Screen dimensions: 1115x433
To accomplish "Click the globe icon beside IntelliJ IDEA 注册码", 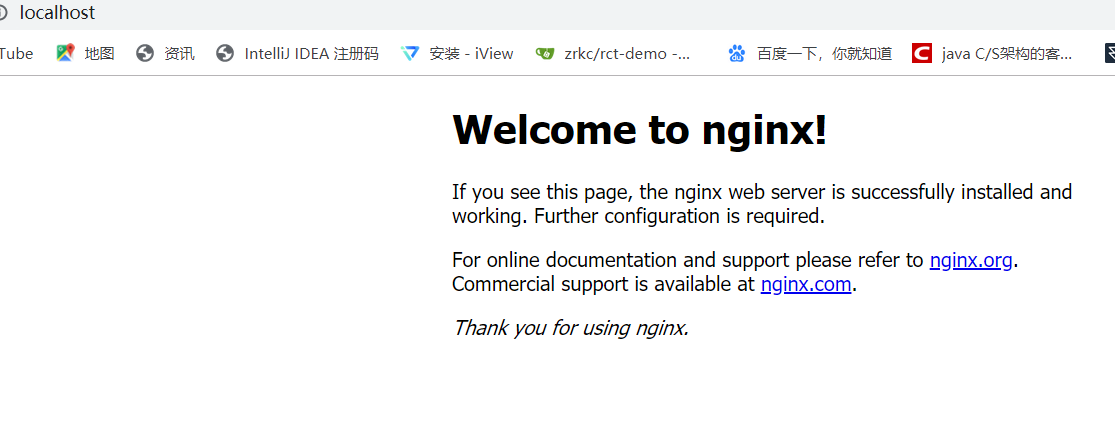I will pos(225,53).
